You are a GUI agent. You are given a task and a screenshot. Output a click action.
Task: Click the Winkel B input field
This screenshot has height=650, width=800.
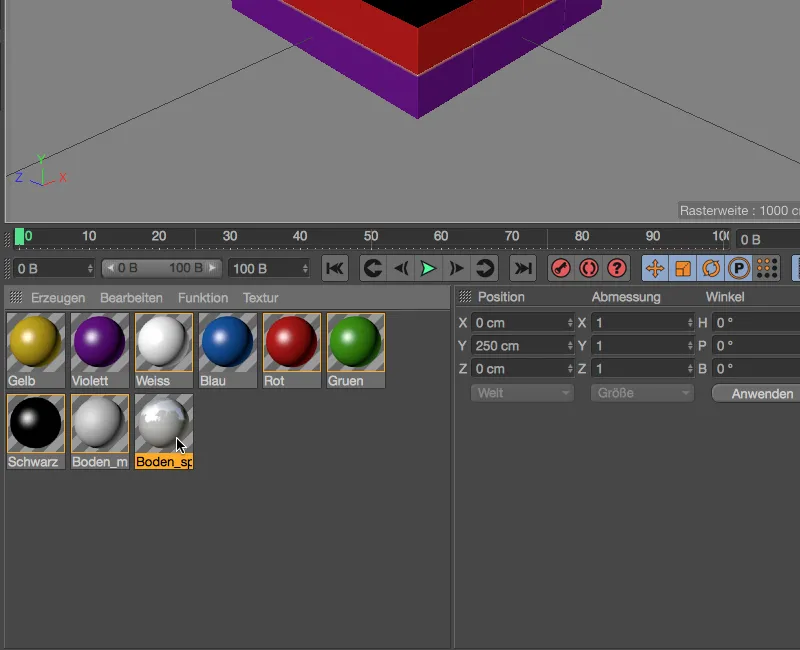(756, 369)
